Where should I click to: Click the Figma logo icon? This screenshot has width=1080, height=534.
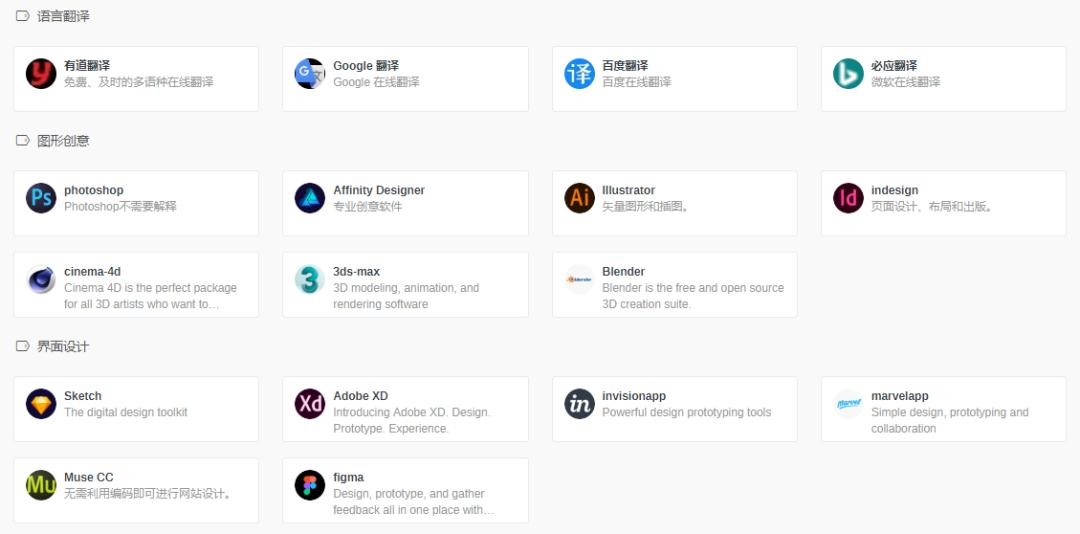[310, 486]
